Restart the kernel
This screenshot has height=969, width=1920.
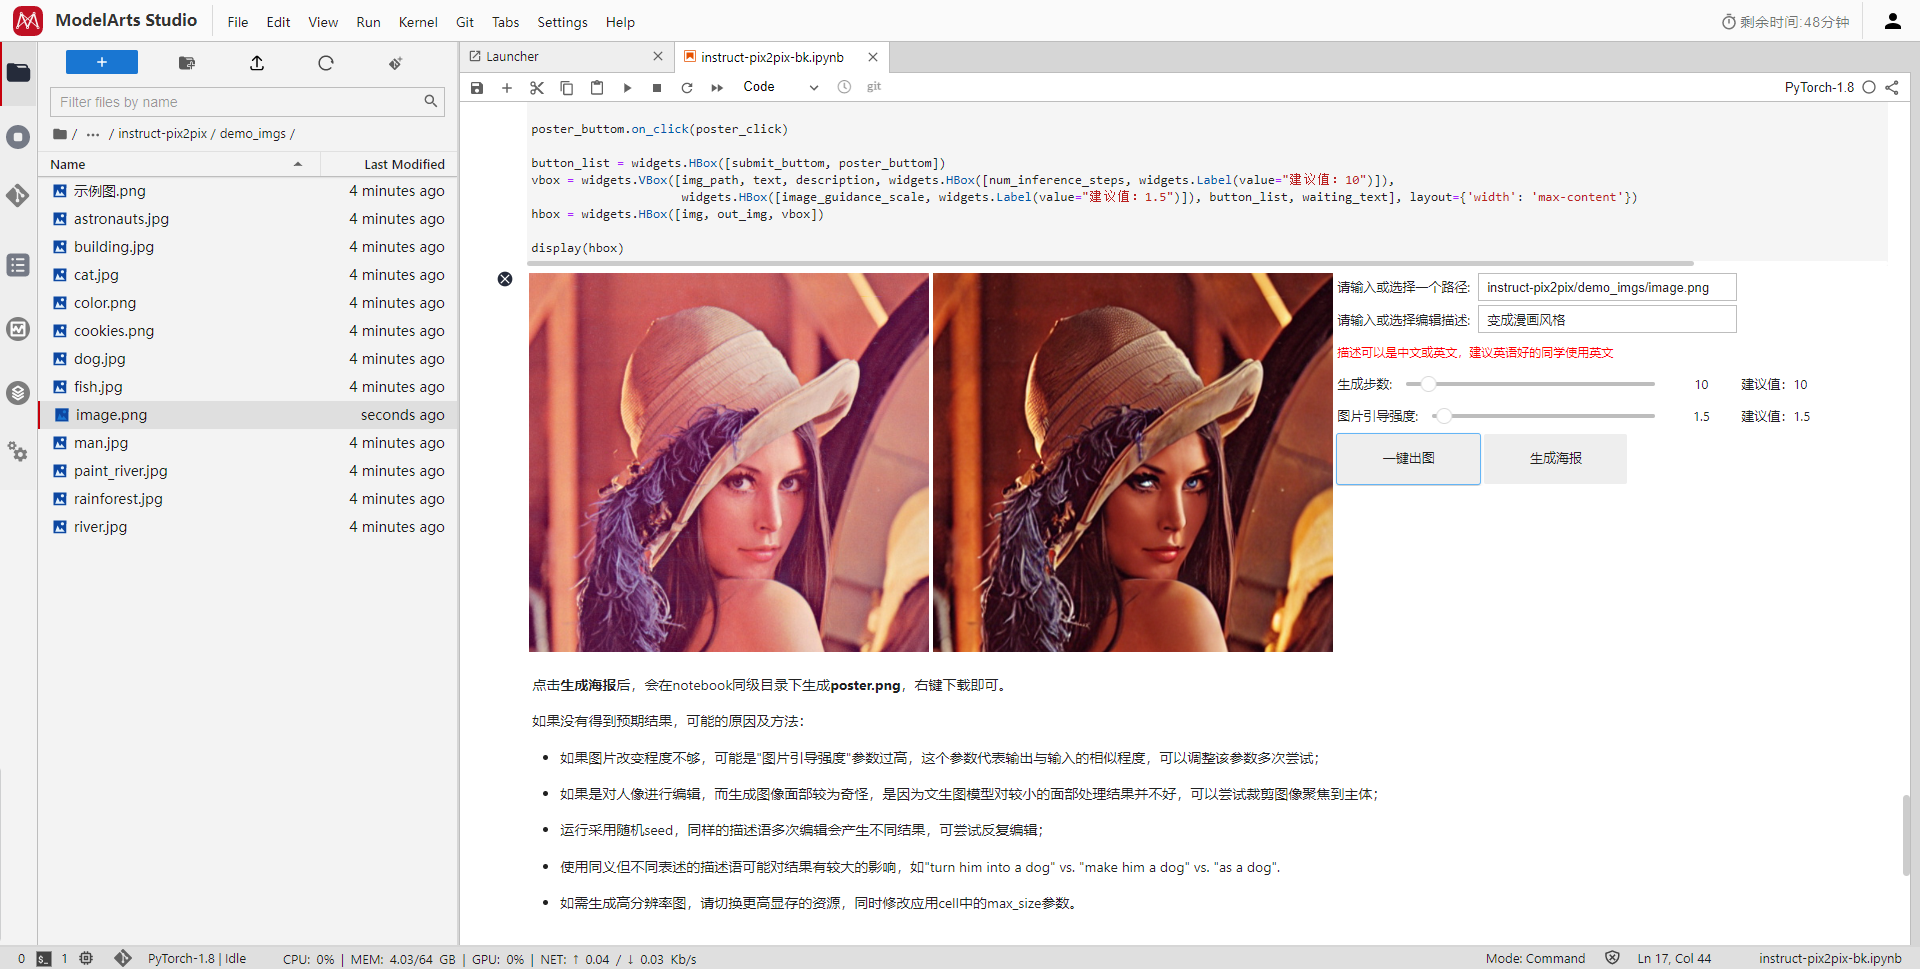[x=687, y=88]
